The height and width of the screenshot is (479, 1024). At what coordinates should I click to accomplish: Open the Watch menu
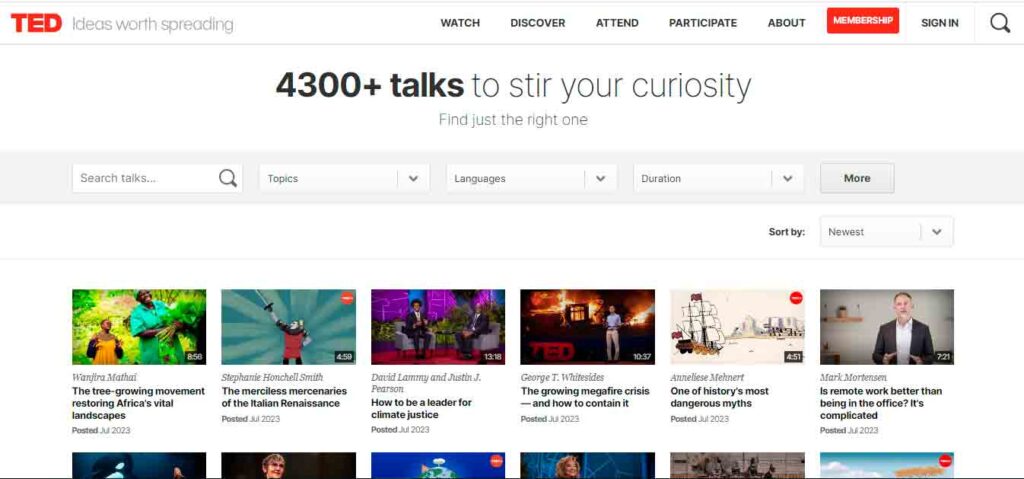point(460,23)
